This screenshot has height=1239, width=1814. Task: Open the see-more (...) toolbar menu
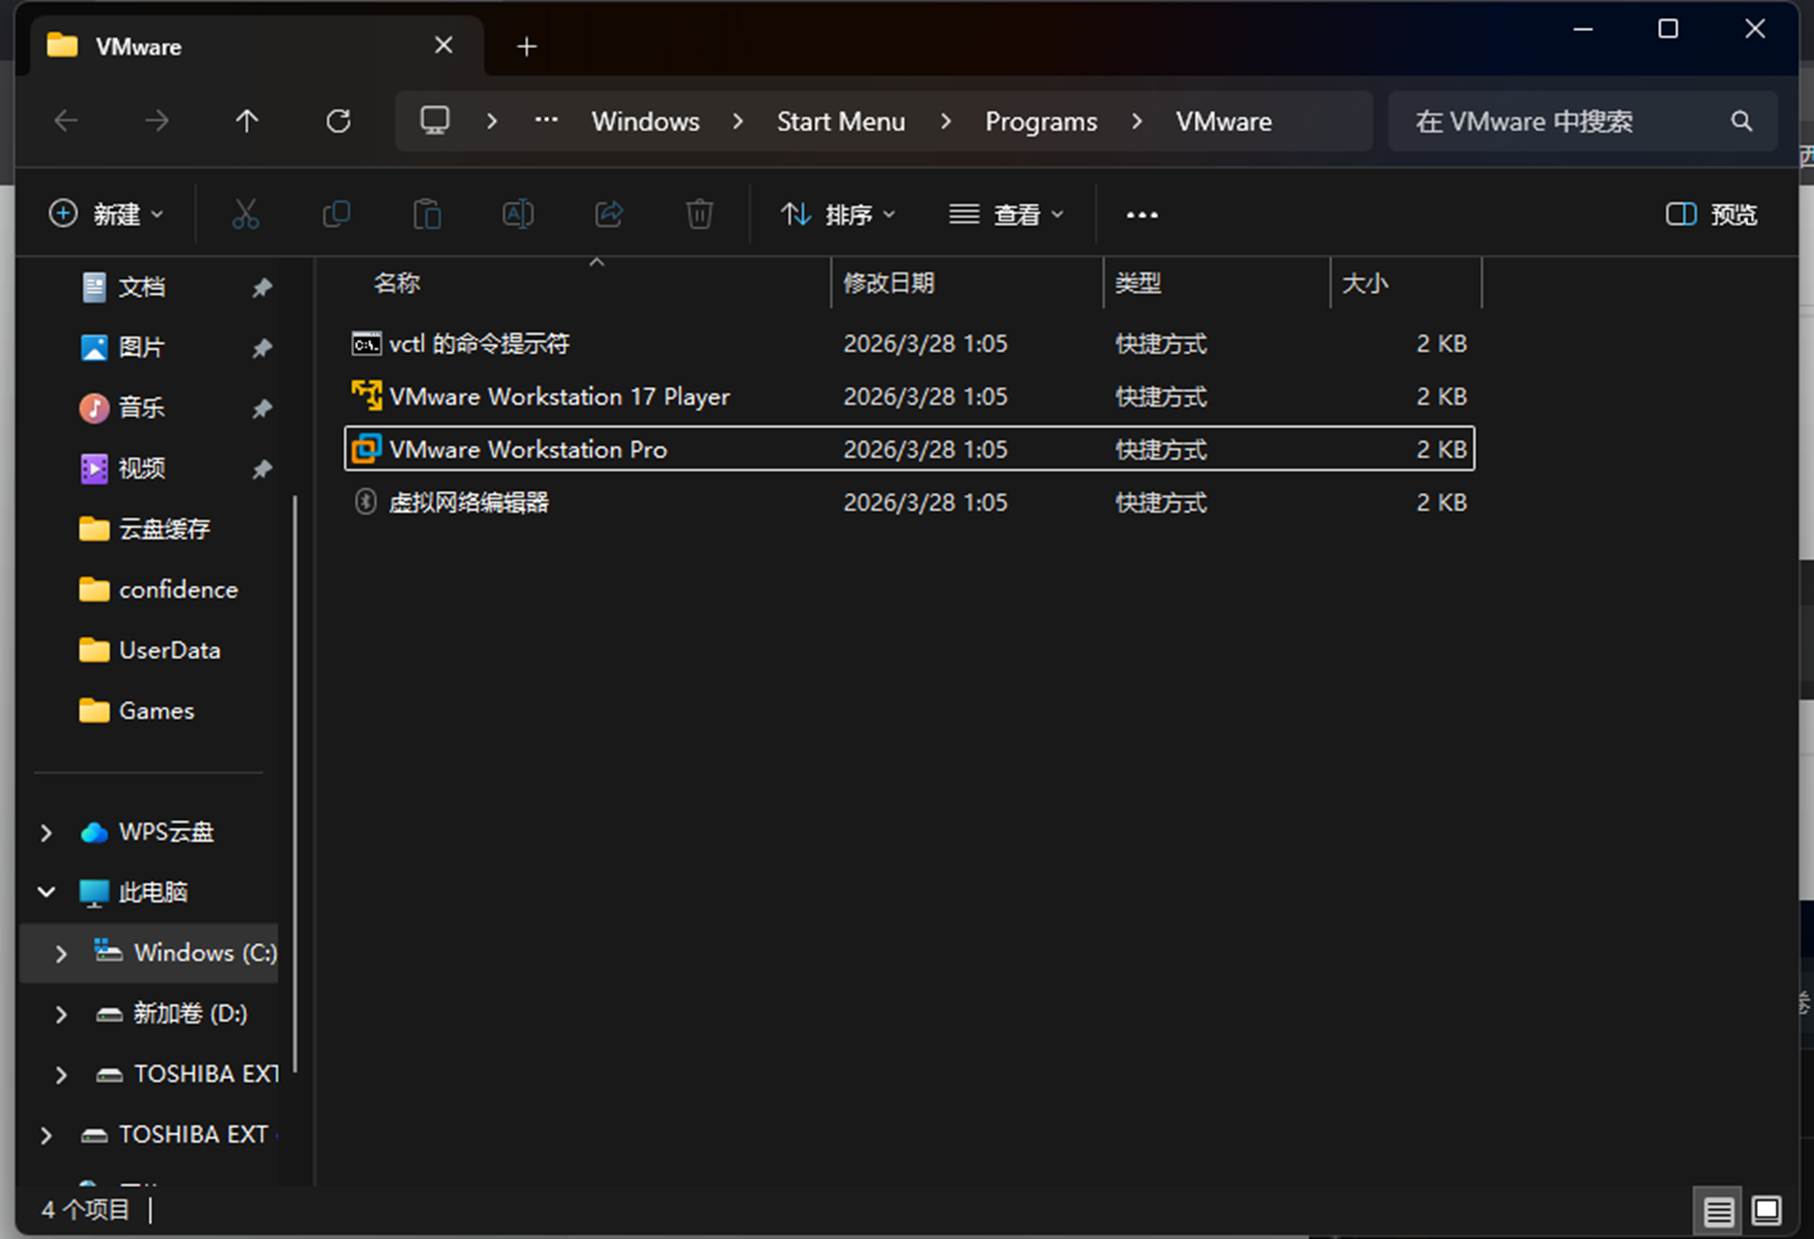point(1141,214)
